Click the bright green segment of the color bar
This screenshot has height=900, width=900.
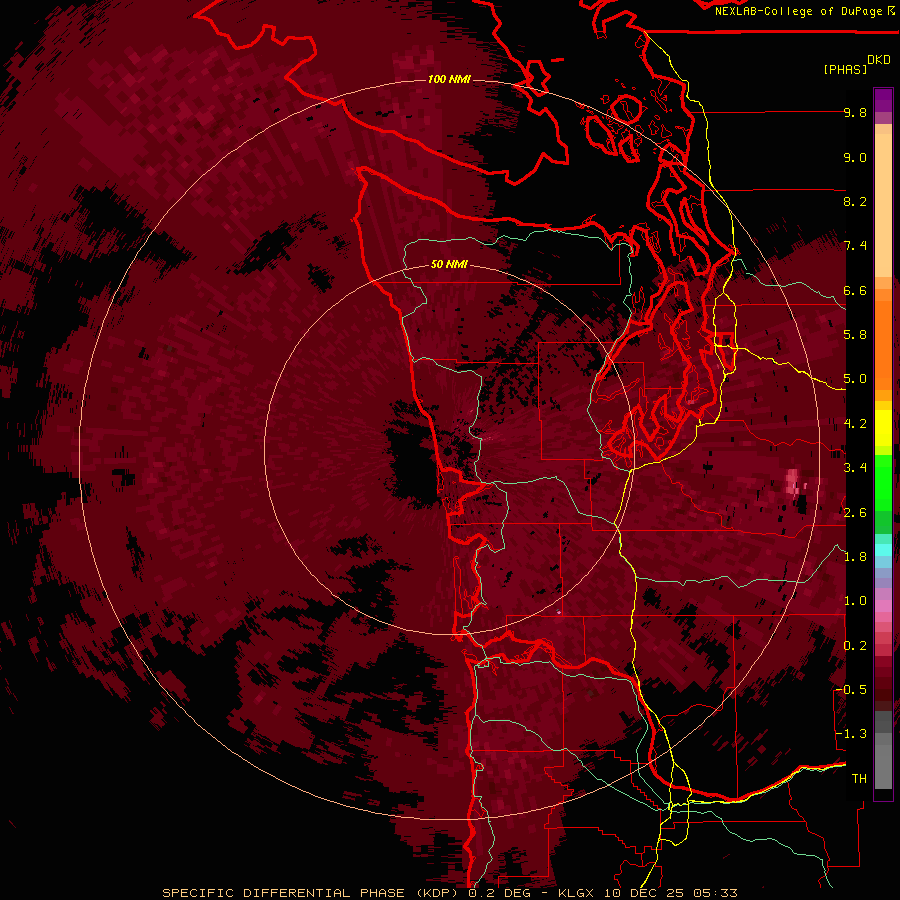point(883,482)
